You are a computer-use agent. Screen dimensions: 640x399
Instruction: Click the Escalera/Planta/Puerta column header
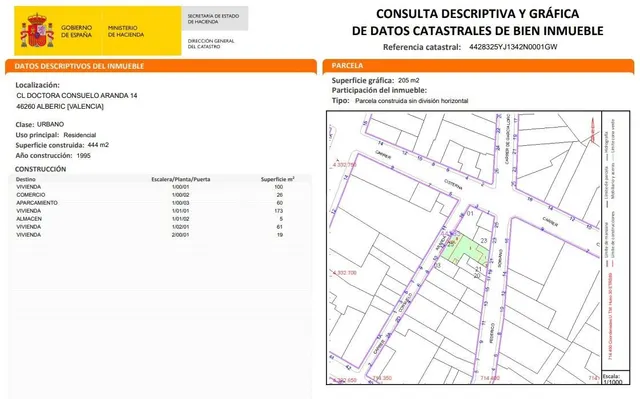pyautogui.click(x=180, y=179)
